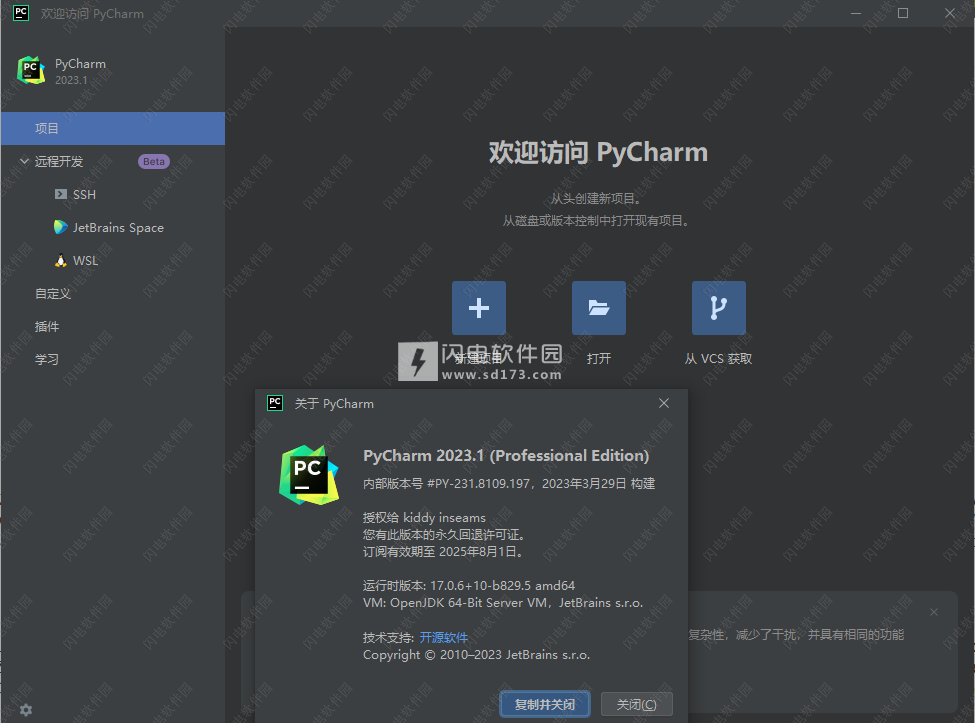
Task: Click the Open folder icon
Action: (x=599, y=308)
